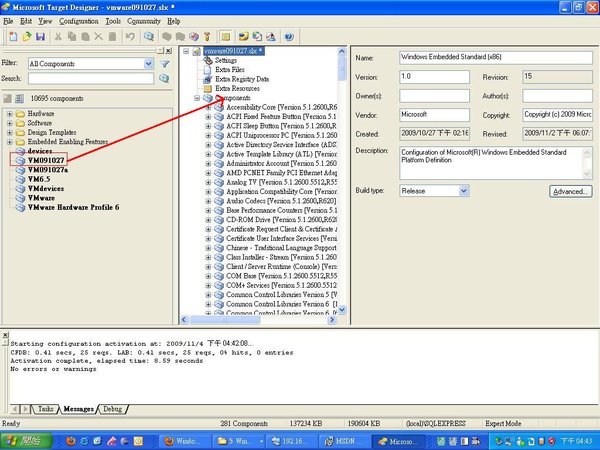Viewport: 600px width, 450px height.
Task: Expand the Hardware folder
Action: pyautogui.click(x=10, y=114)
